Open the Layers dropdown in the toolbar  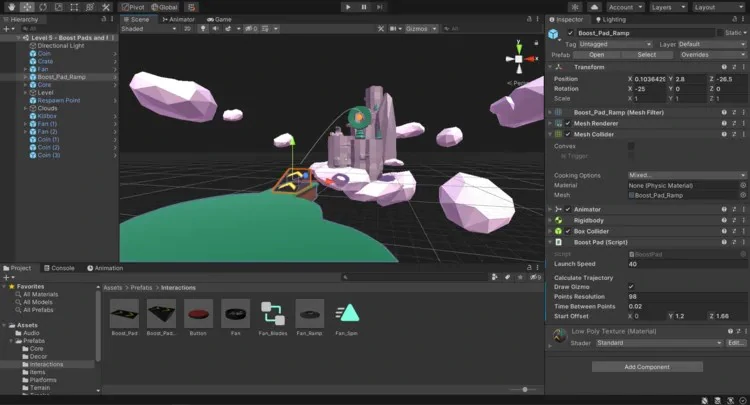(x=667, y=7)
